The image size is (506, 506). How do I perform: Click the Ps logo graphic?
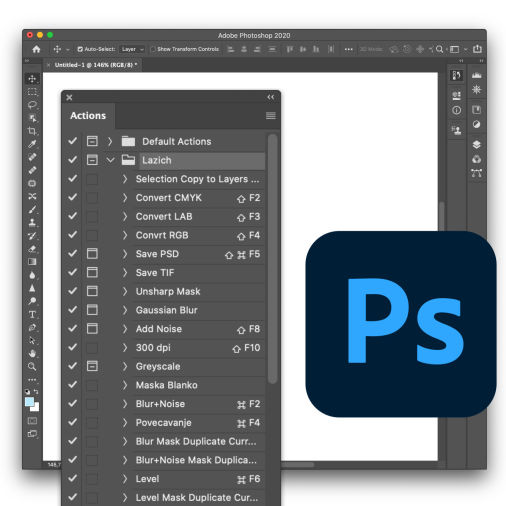click(401, 324)
